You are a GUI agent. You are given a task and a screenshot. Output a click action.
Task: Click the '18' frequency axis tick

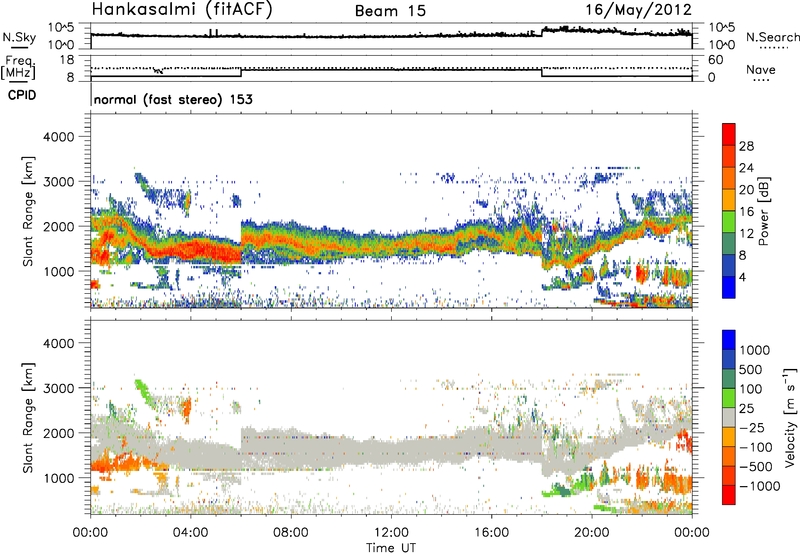click(67, 60)
